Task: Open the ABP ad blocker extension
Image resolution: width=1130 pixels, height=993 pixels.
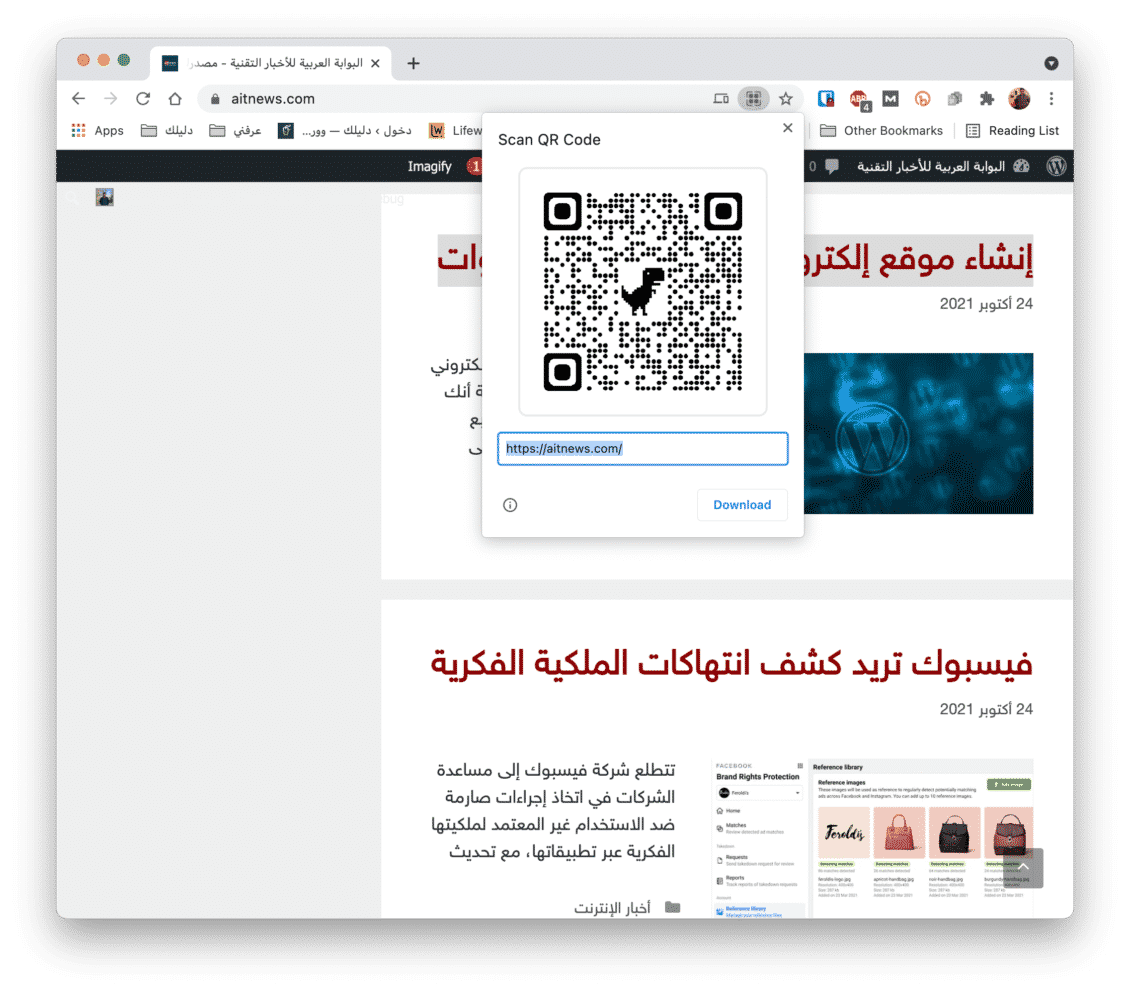Action: pos(858,99)
